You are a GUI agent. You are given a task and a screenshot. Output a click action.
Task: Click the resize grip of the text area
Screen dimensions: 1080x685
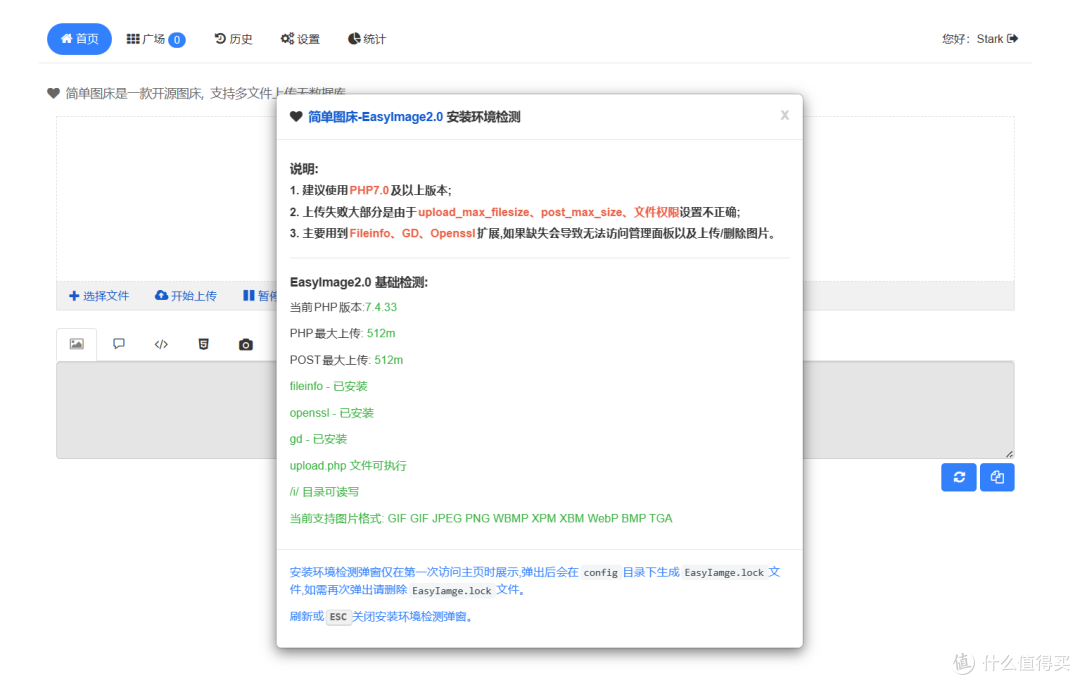(1009, 454)
